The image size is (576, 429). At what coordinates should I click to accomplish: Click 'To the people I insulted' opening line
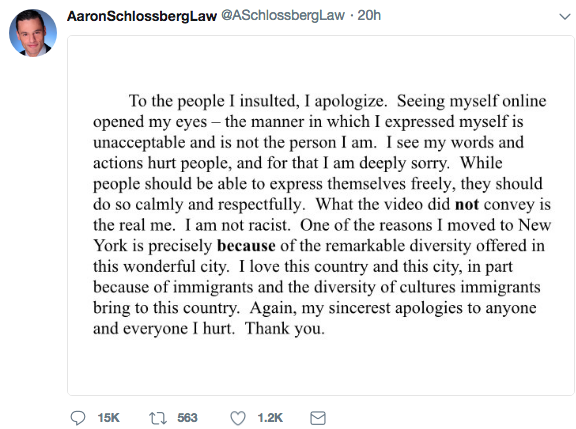coord(214,101)
